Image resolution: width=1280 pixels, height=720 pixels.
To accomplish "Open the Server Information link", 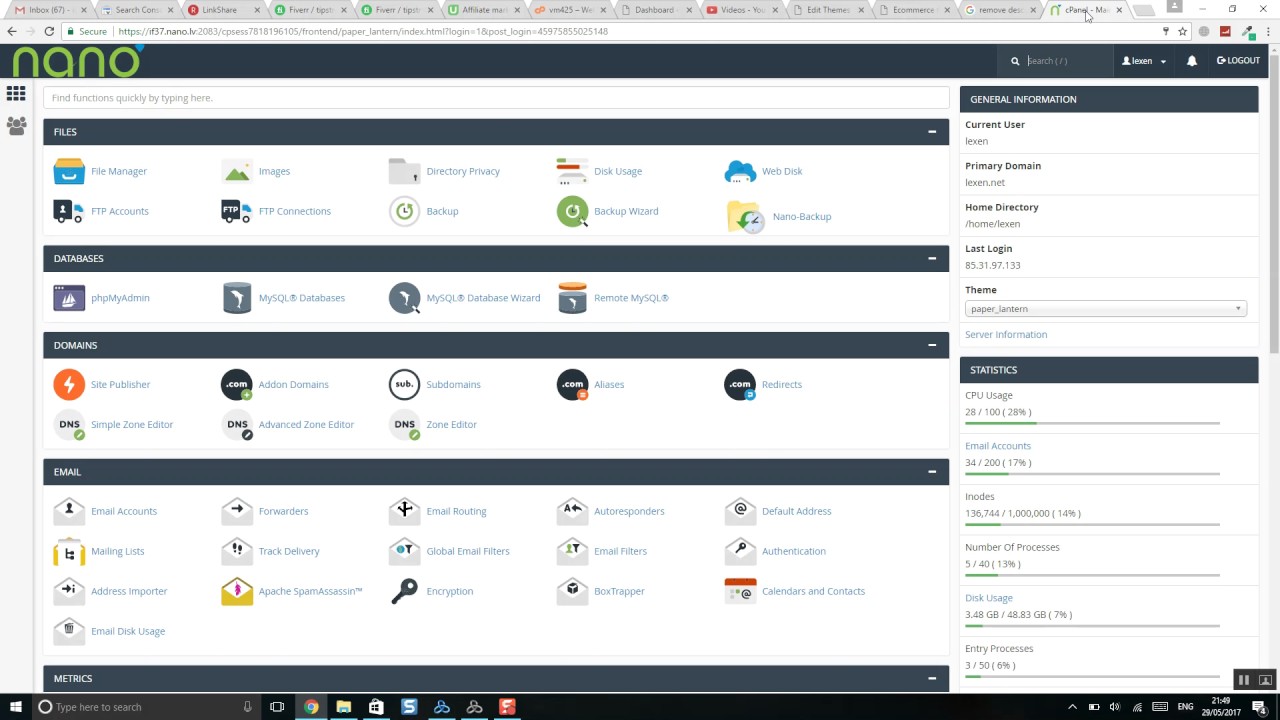I will [x=1006, y=335].
